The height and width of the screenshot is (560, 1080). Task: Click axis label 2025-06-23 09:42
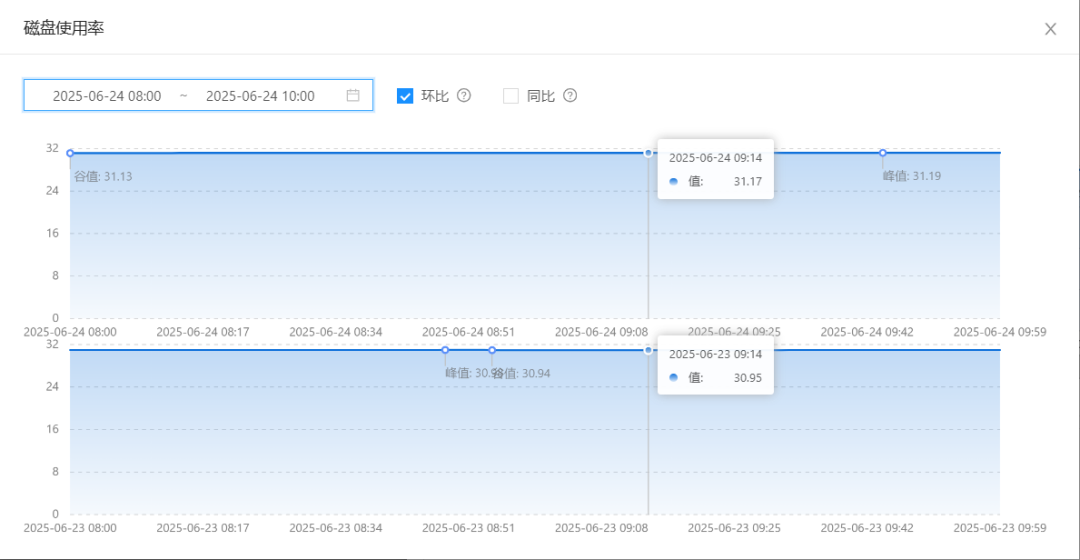[x=866, y=528]
